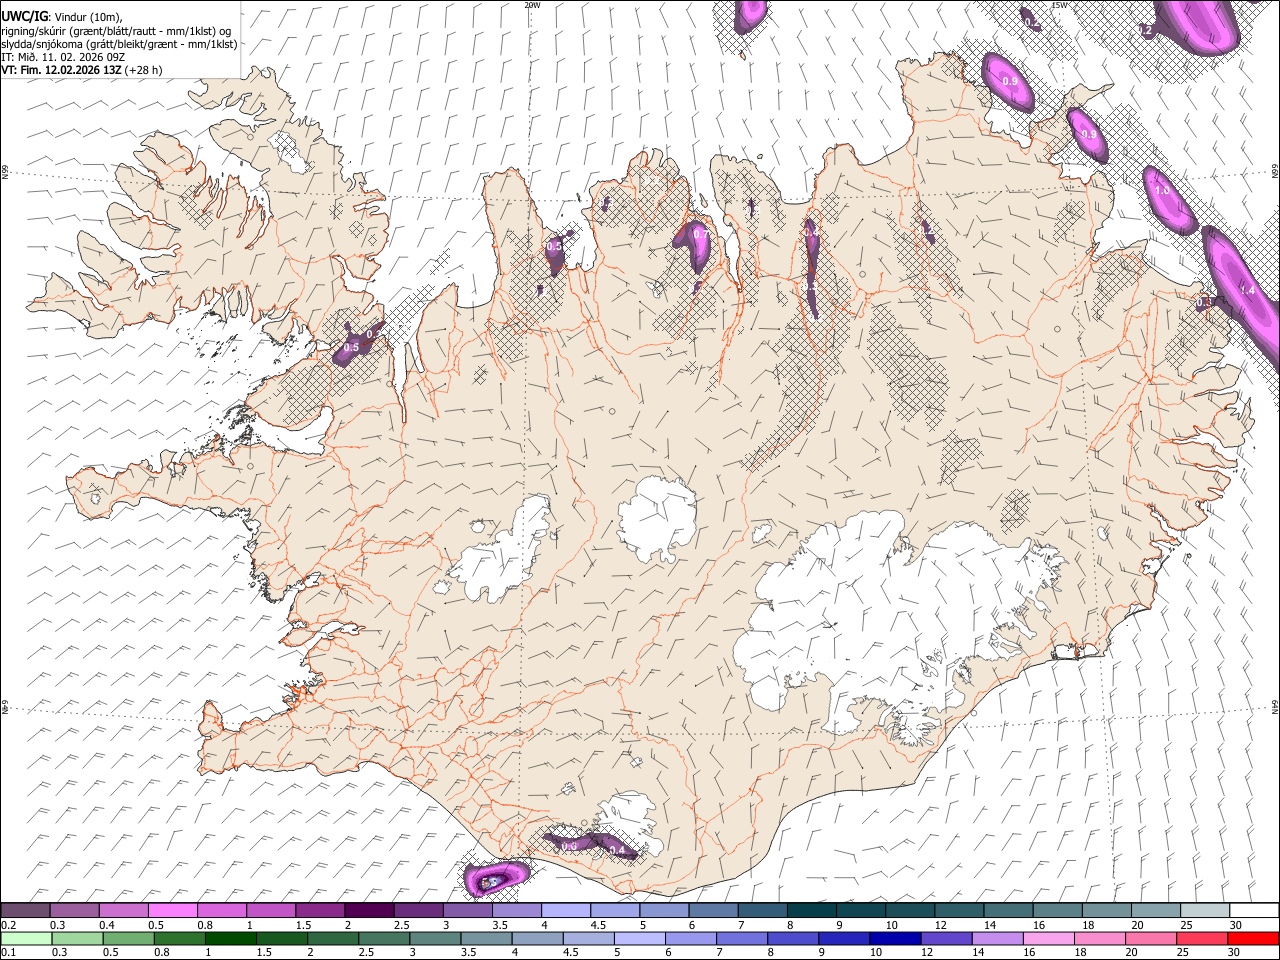Select upper legend dark purple swatch at 2
1280x960 pixels.
[369, 910]
